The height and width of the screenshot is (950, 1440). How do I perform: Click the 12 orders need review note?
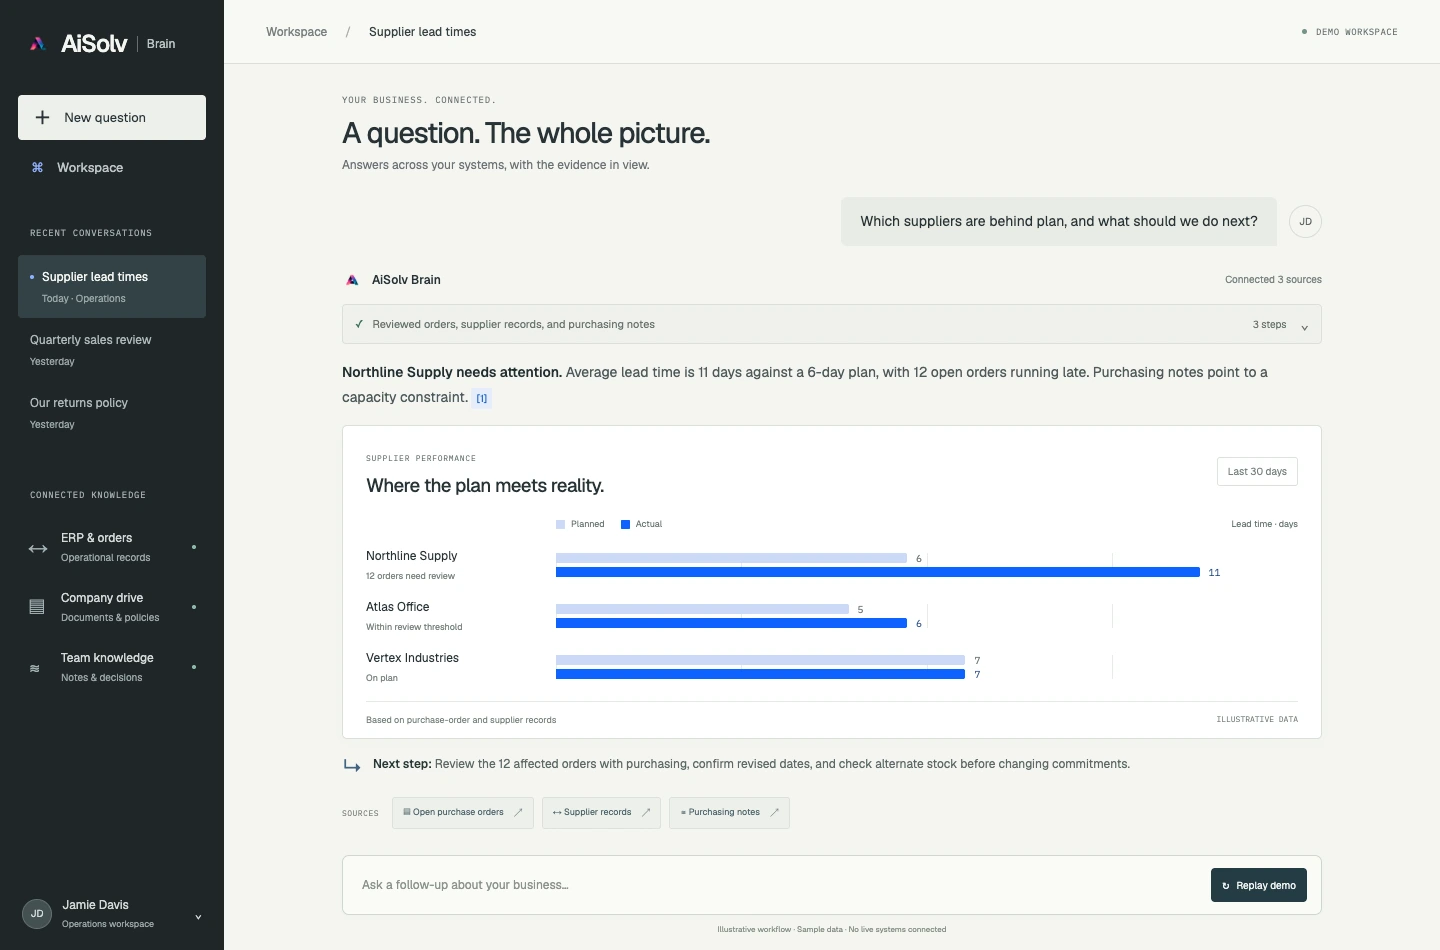(410, 576)
